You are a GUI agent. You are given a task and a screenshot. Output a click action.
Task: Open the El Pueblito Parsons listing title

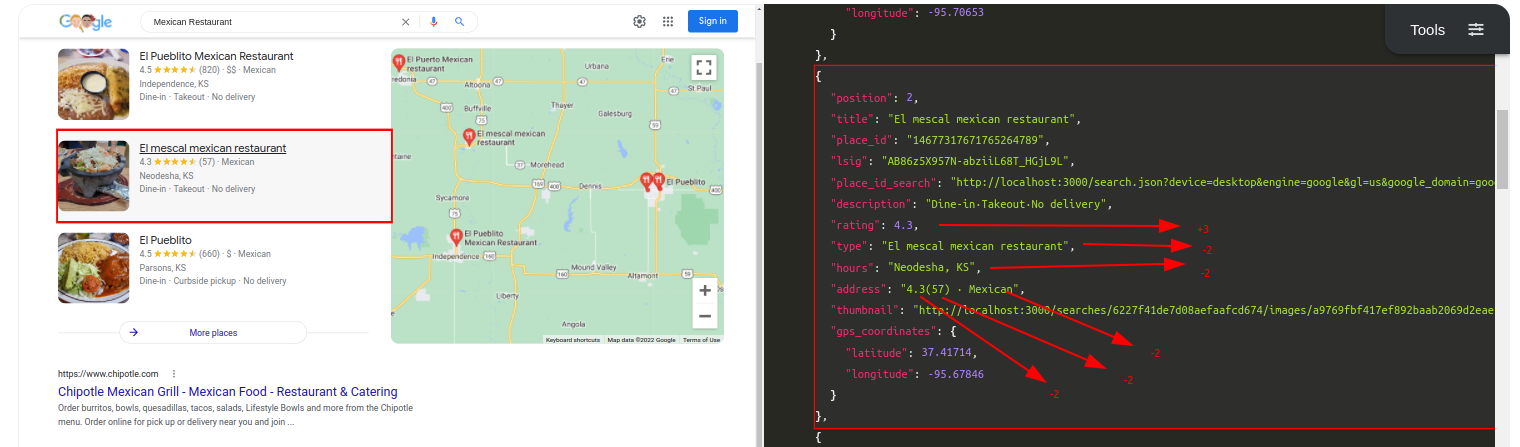[165, 240]
